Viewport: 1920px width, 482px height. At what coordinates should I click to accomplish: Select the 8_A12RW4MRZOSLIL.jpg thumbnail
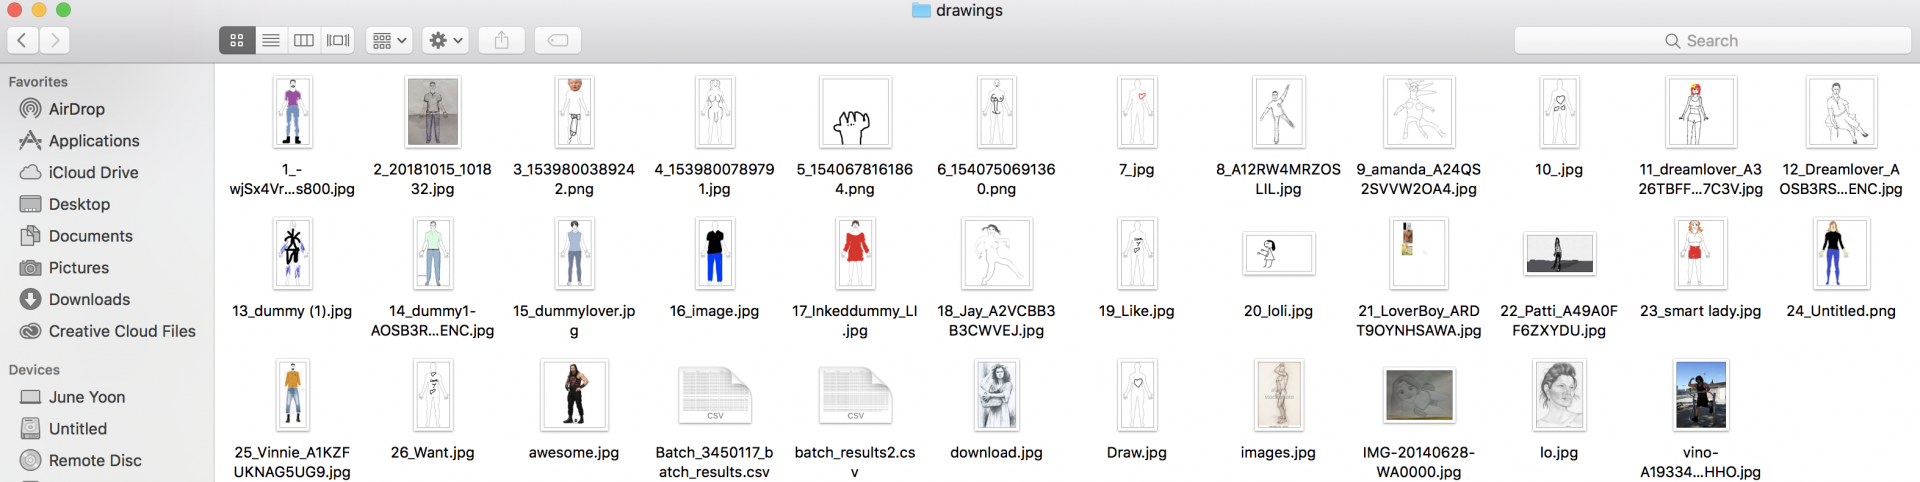click(x=1278, y=112)
